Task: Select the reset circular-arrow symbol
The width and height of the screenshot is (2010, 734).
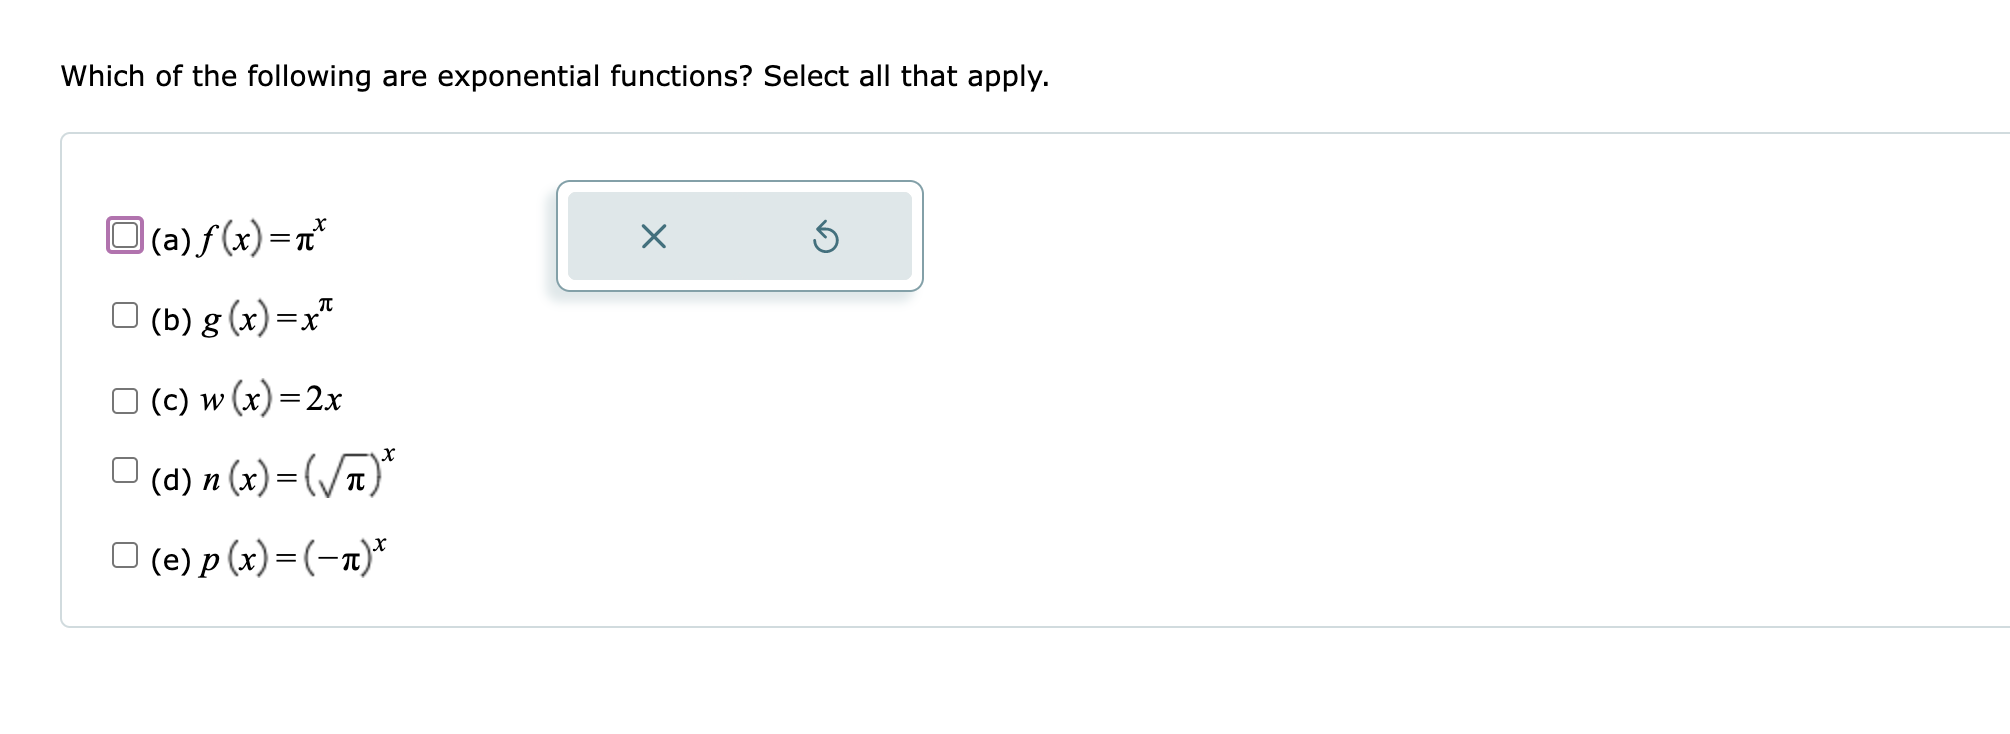Action: click(x=827, y=237)
